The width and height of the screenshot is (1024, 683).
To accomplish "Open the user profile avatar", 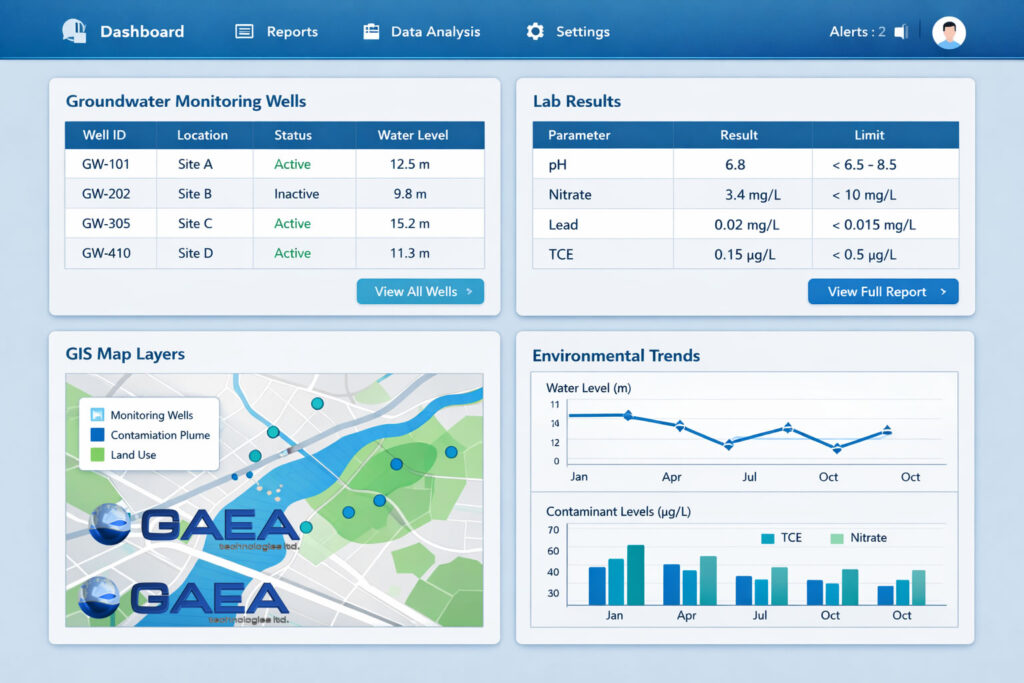I will 948,32.
